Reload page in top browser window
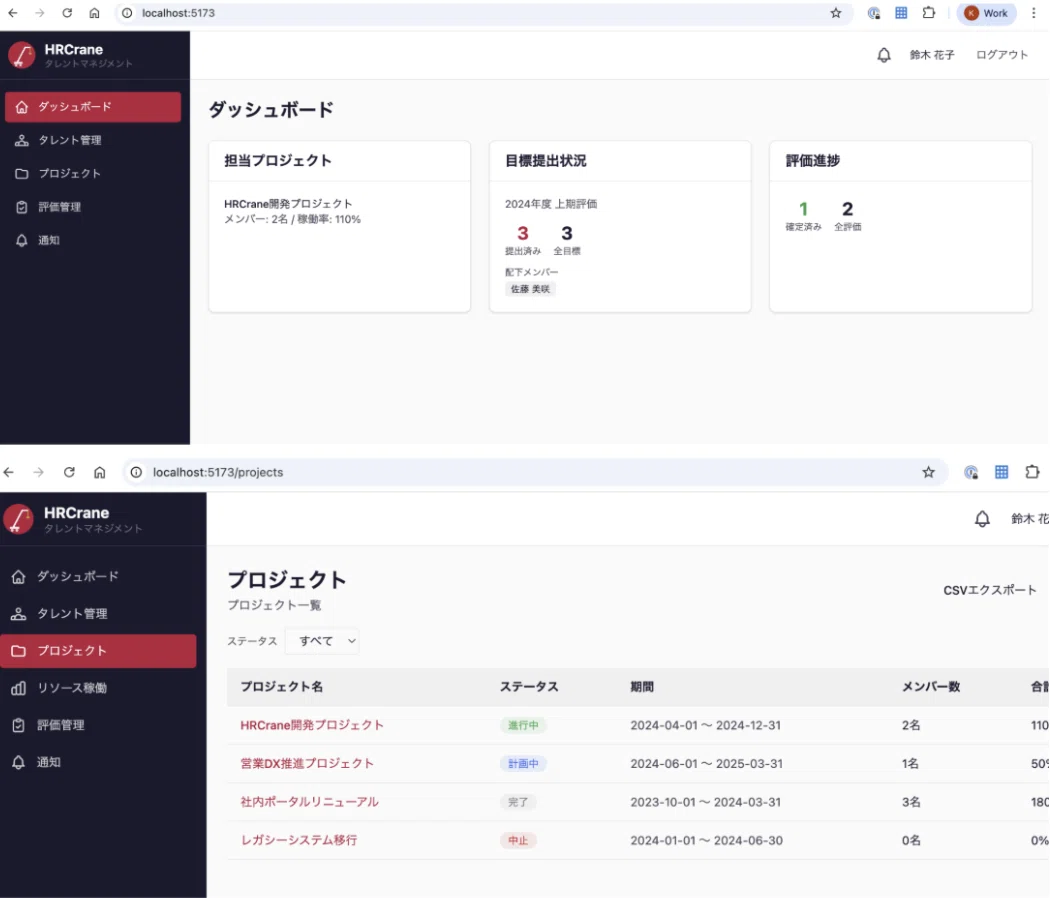This screenshot has height=898, width=1050. coord(67,13)
